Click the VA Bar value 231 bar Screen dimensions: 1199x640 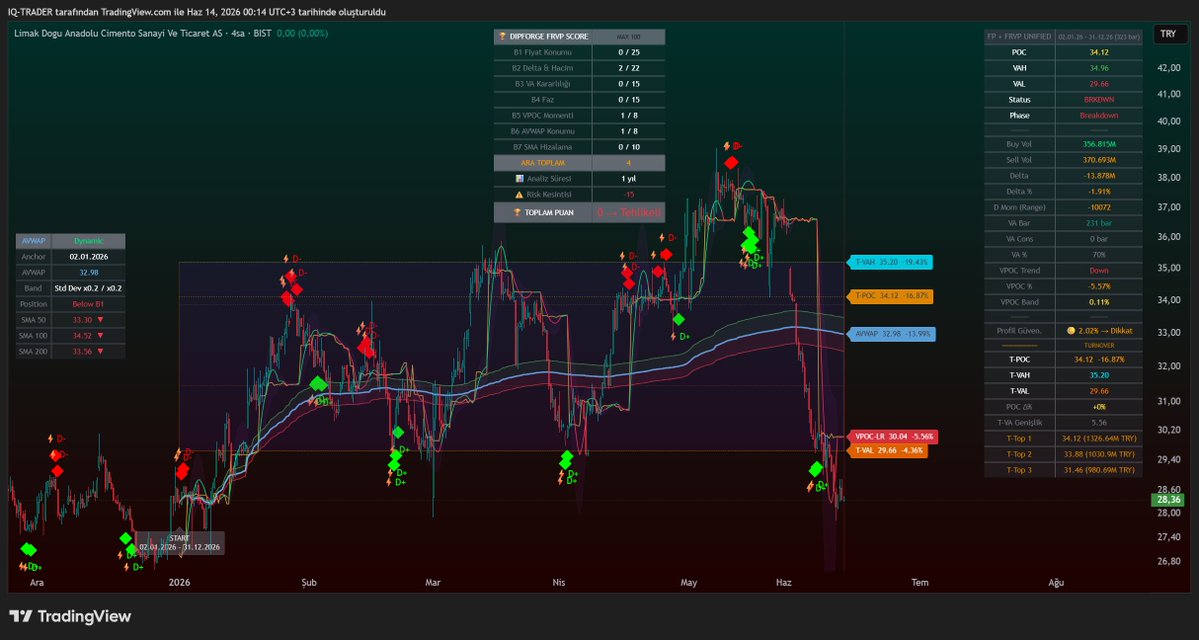[x=1098, y=223]
